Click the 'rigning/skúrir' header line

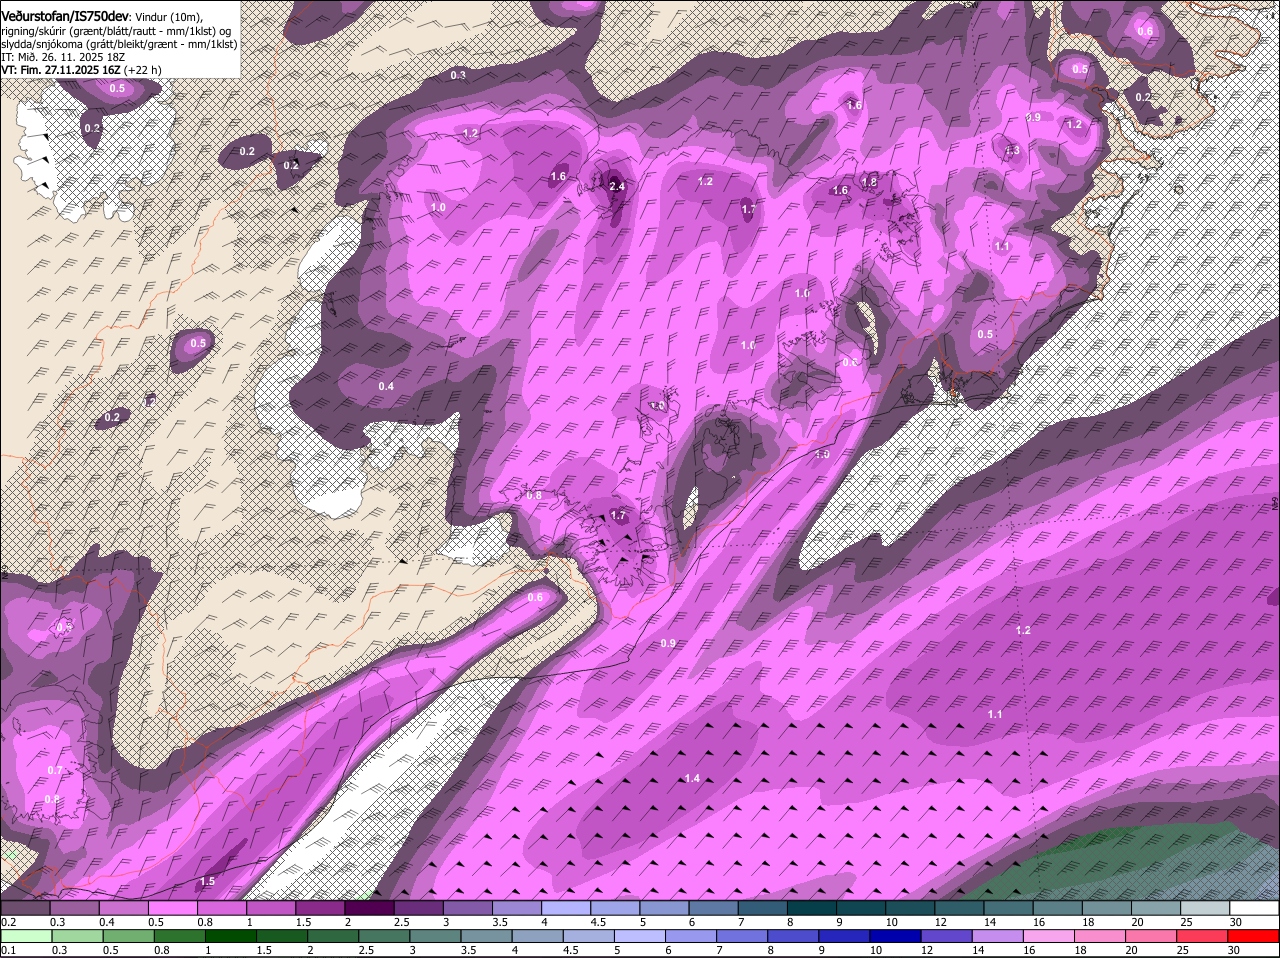click(x=116, y=32)
